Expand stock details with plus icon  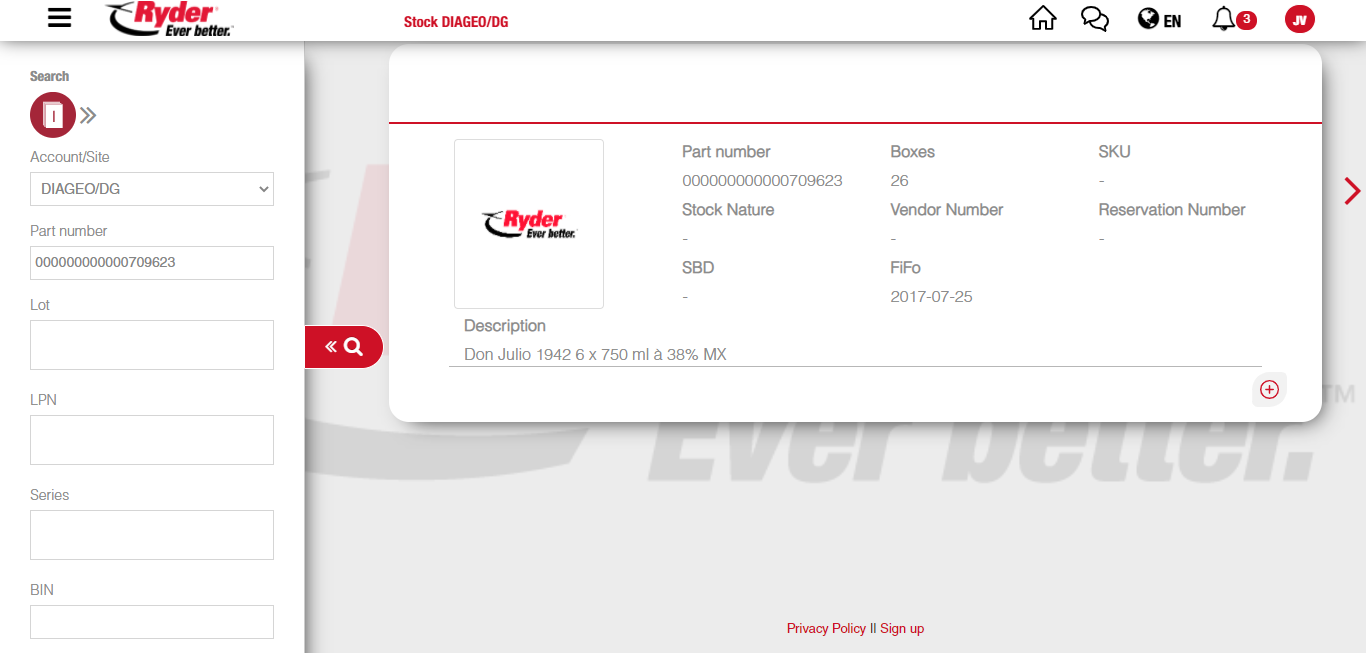[x=1269, y=390]
